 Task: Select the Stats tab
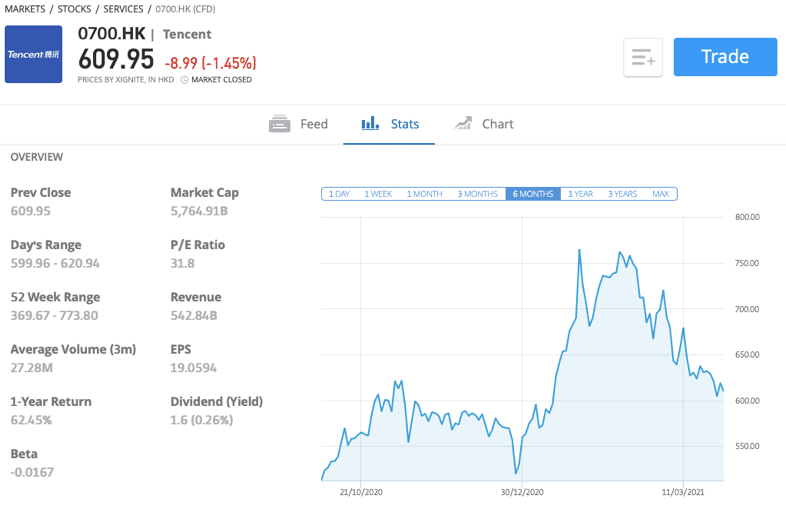[x=389, y=124]
